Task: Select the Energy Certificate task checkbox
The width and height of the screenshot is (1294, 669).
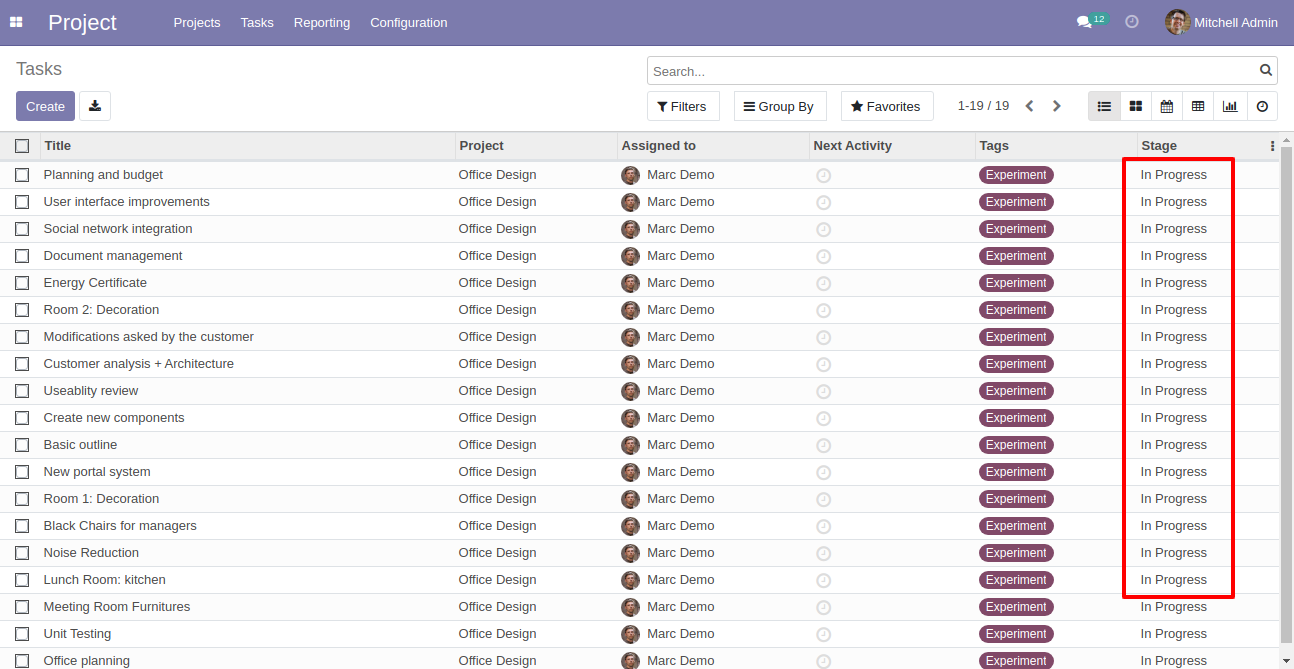Action: tap(22, 283)
